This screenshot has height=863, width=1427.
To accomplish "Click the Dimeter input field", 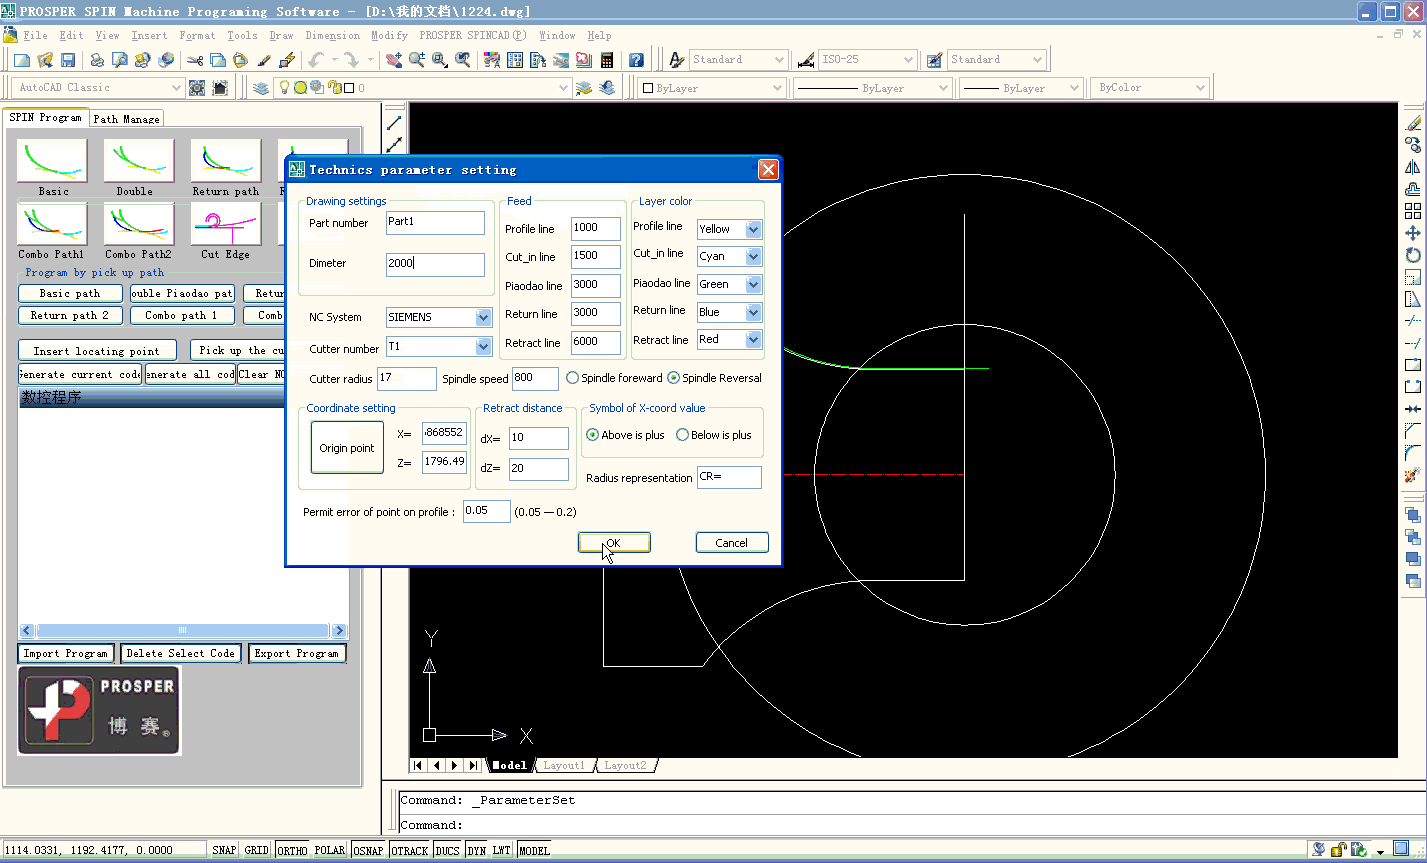I will coord(435,264).
